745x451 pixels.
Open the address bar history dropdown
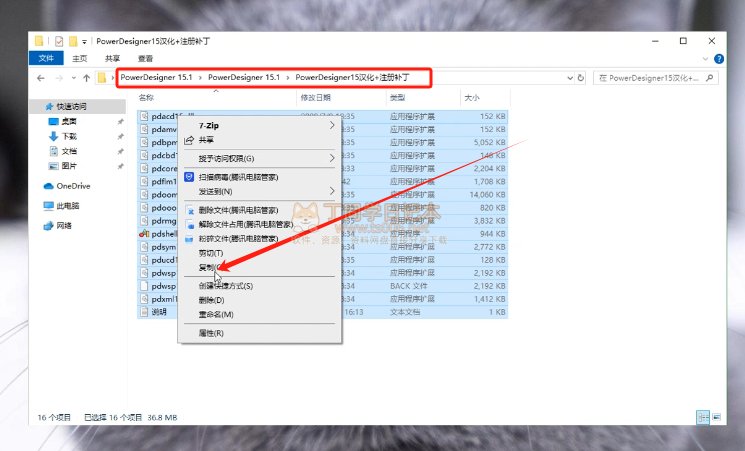tap(570, 78)
